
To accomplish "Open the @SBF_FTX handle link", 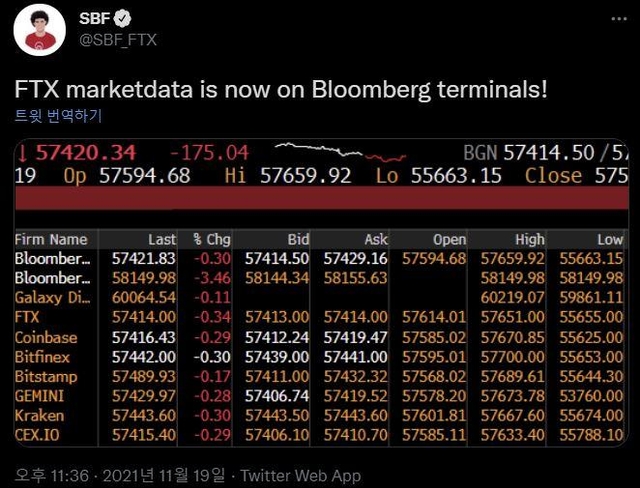I will click(x=117, y=40).
